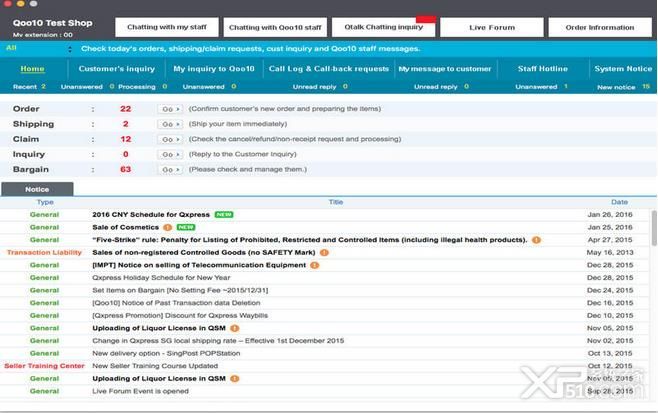658x413 pixels.
Task: Click Chatting with Qoo10 staff button
Action: (x=275, y=27)
